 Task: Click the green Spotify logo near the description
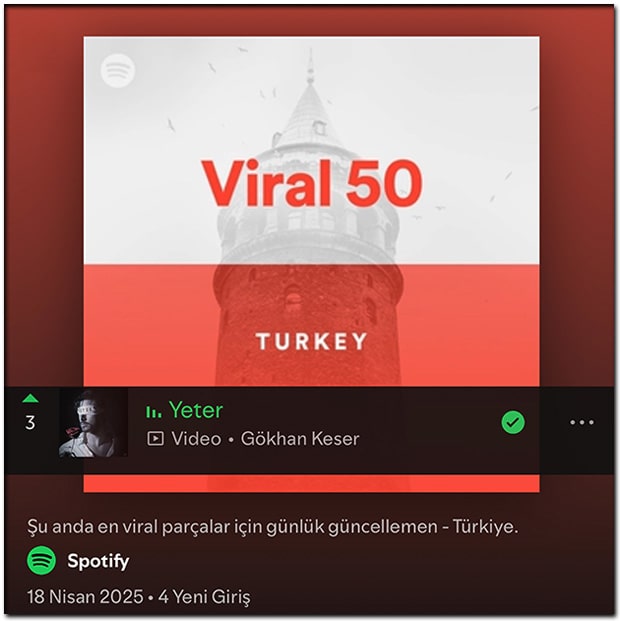click(x=41, y=560)
